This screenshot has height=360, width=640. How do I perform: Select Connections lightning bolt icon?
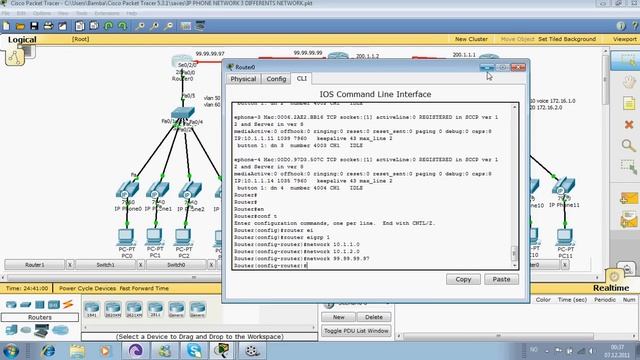(x=68, y=304)
